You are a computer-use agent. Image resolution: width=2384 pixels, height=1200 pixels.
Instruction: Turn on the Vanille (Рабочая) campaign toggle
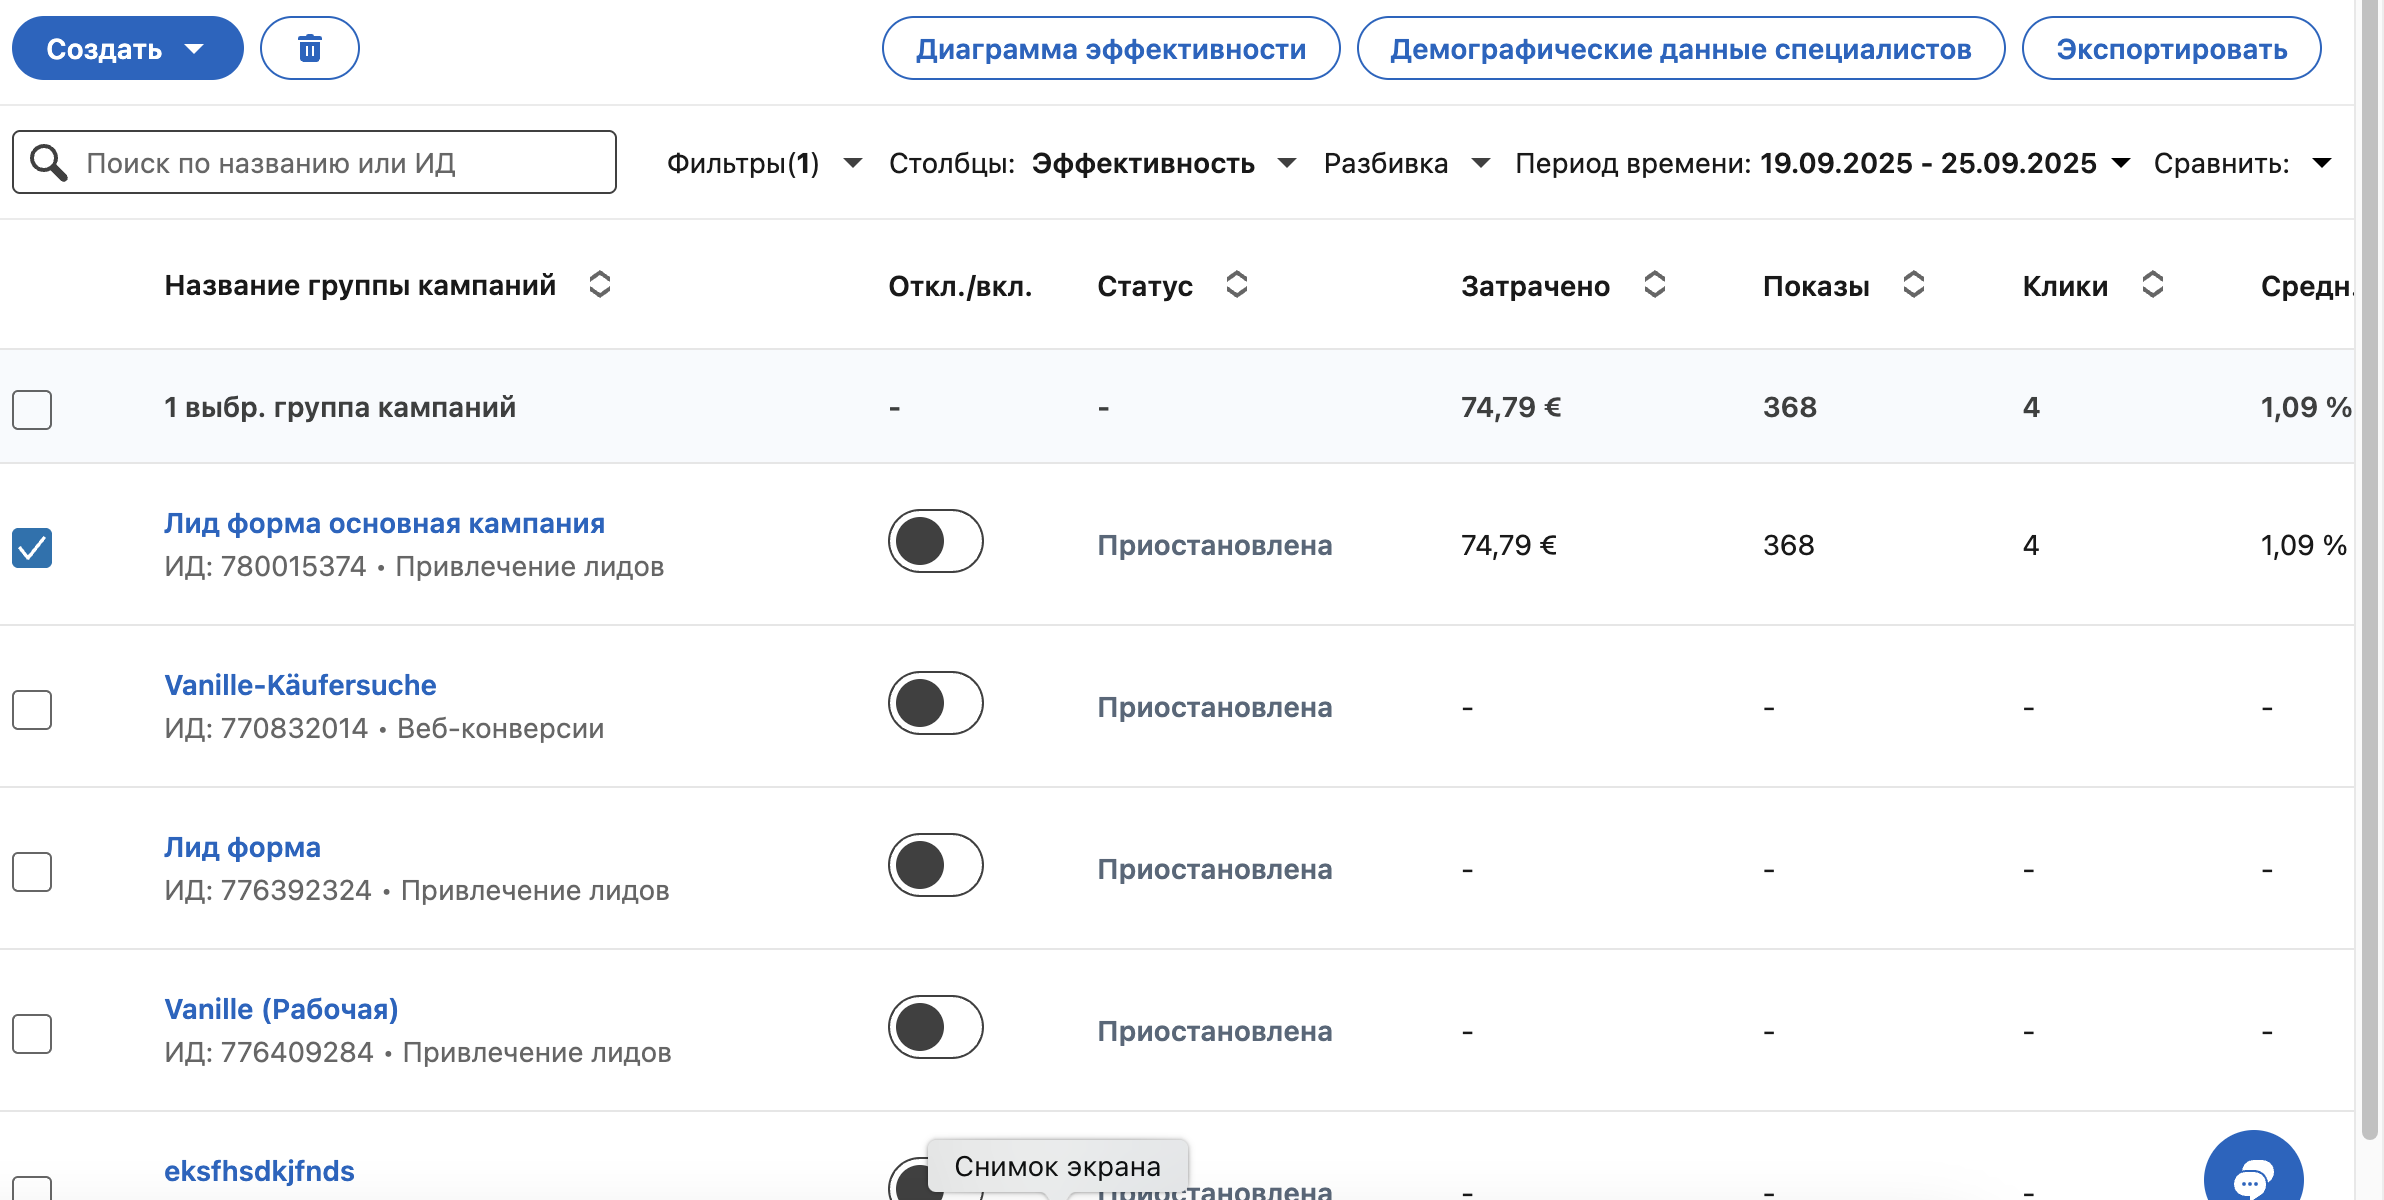pos(935,1027)
